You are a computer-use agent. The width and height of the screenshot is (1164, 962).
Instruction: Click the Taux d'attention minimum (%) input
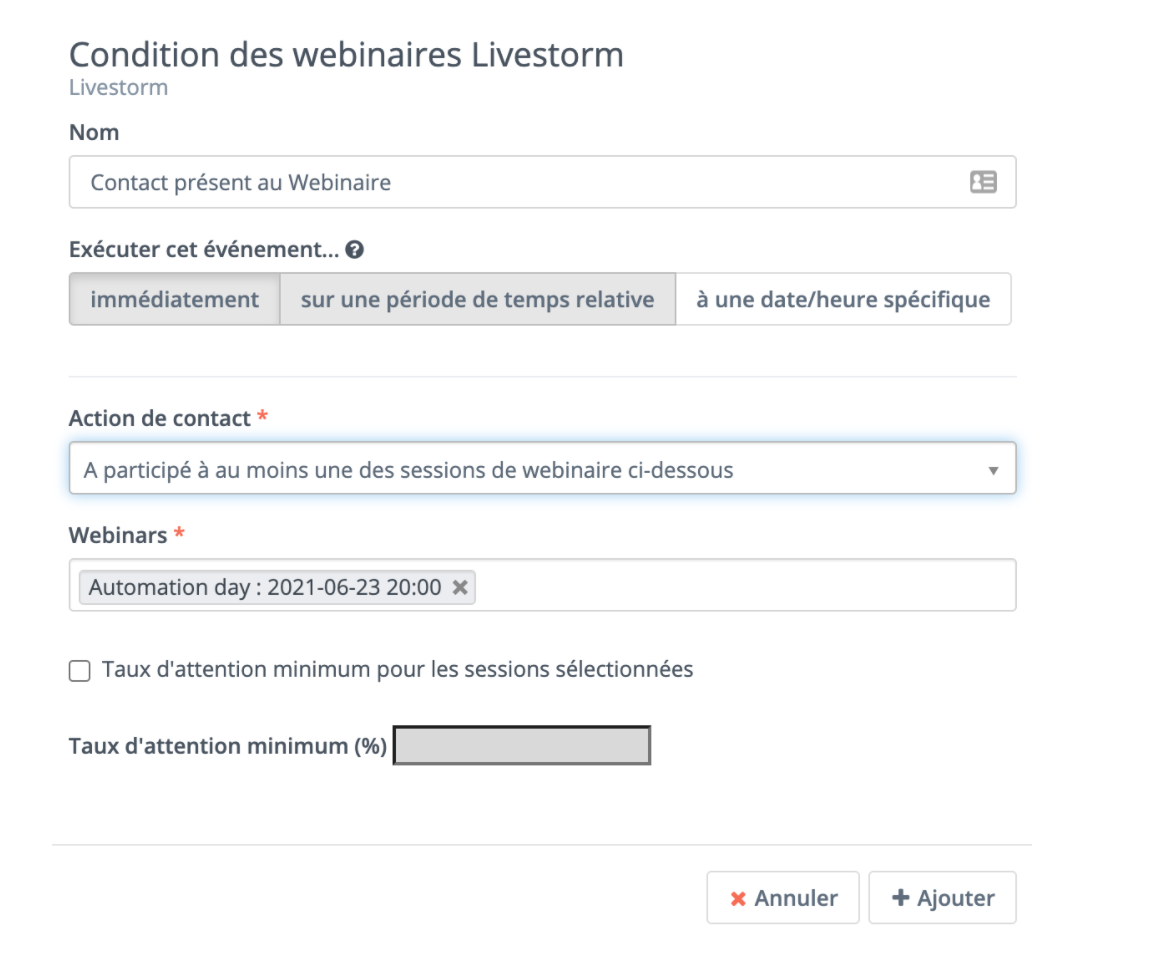(522, 745)
